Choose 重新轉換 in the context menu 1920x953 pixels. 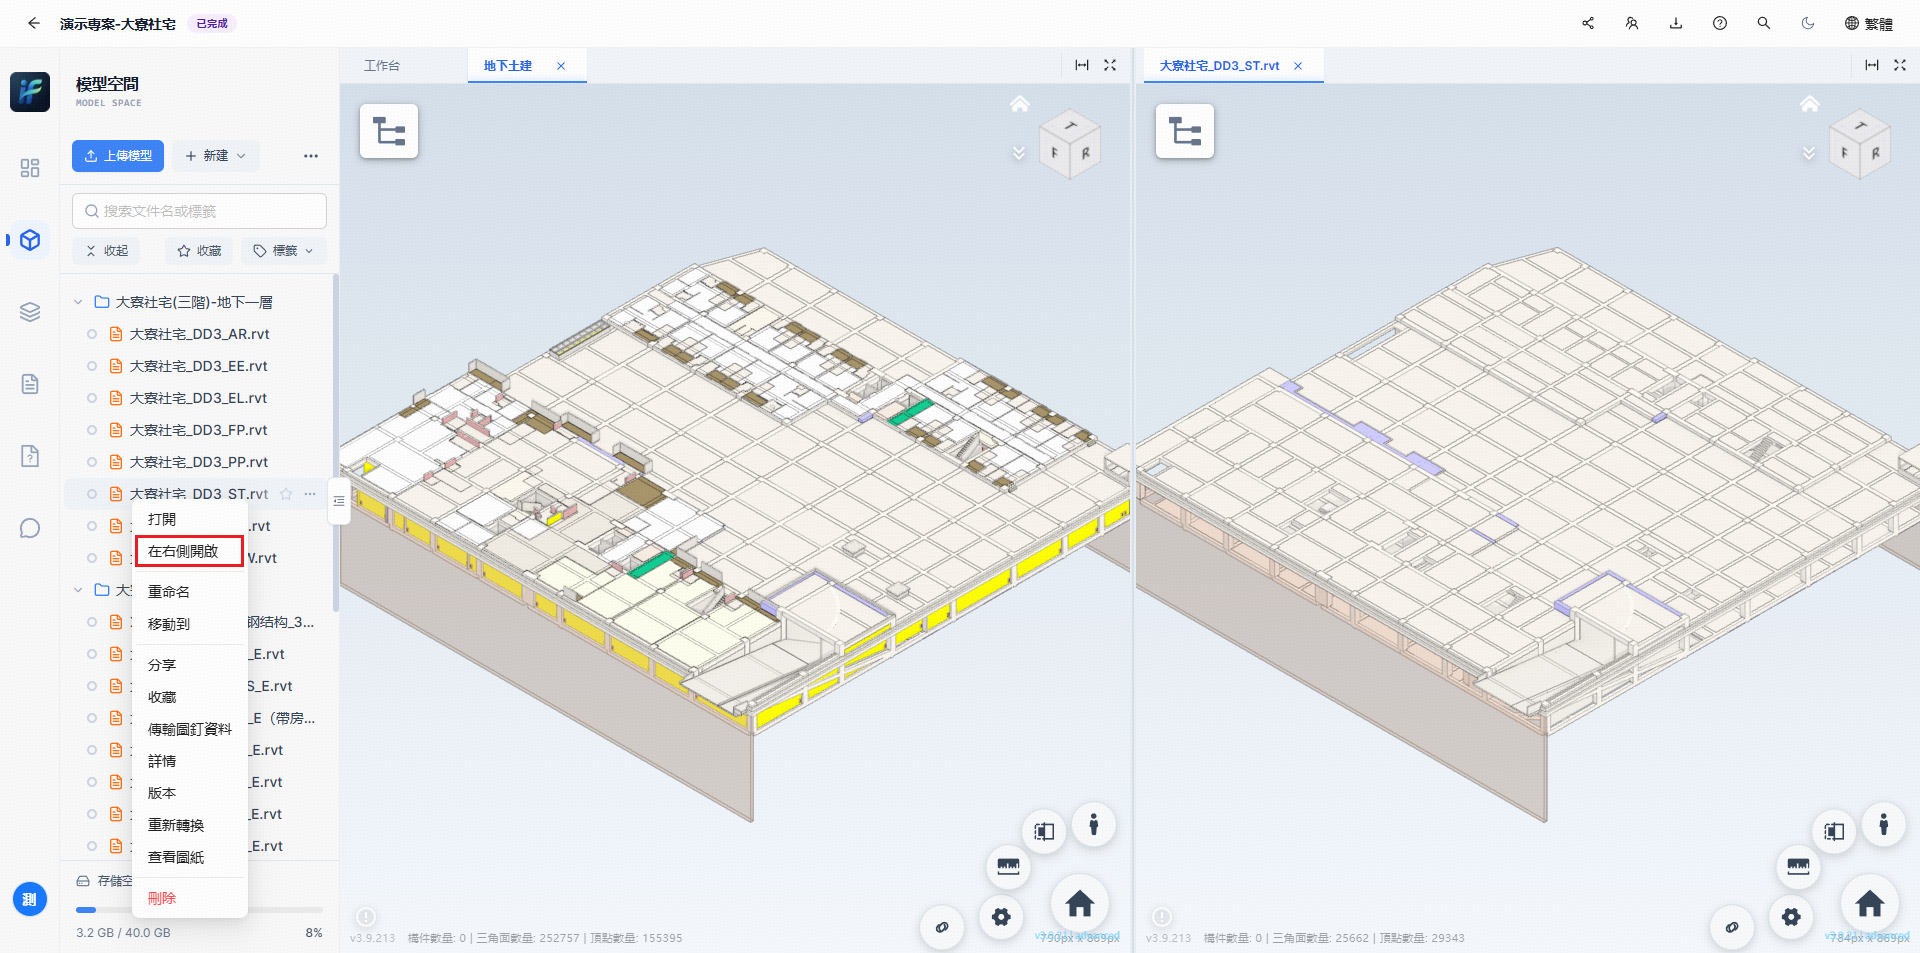click(x=190, y=825)
